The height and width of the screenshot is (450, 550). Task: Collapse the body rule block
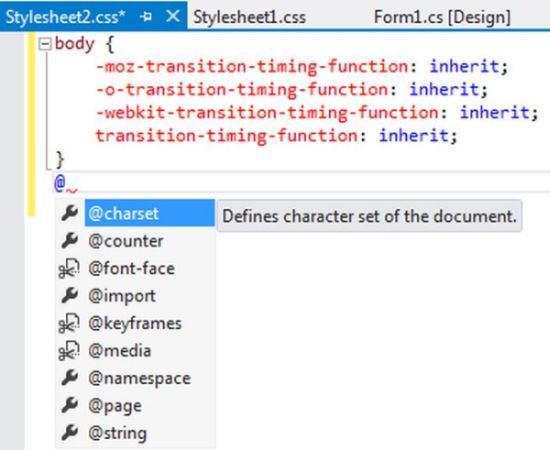tap(45, 44)
